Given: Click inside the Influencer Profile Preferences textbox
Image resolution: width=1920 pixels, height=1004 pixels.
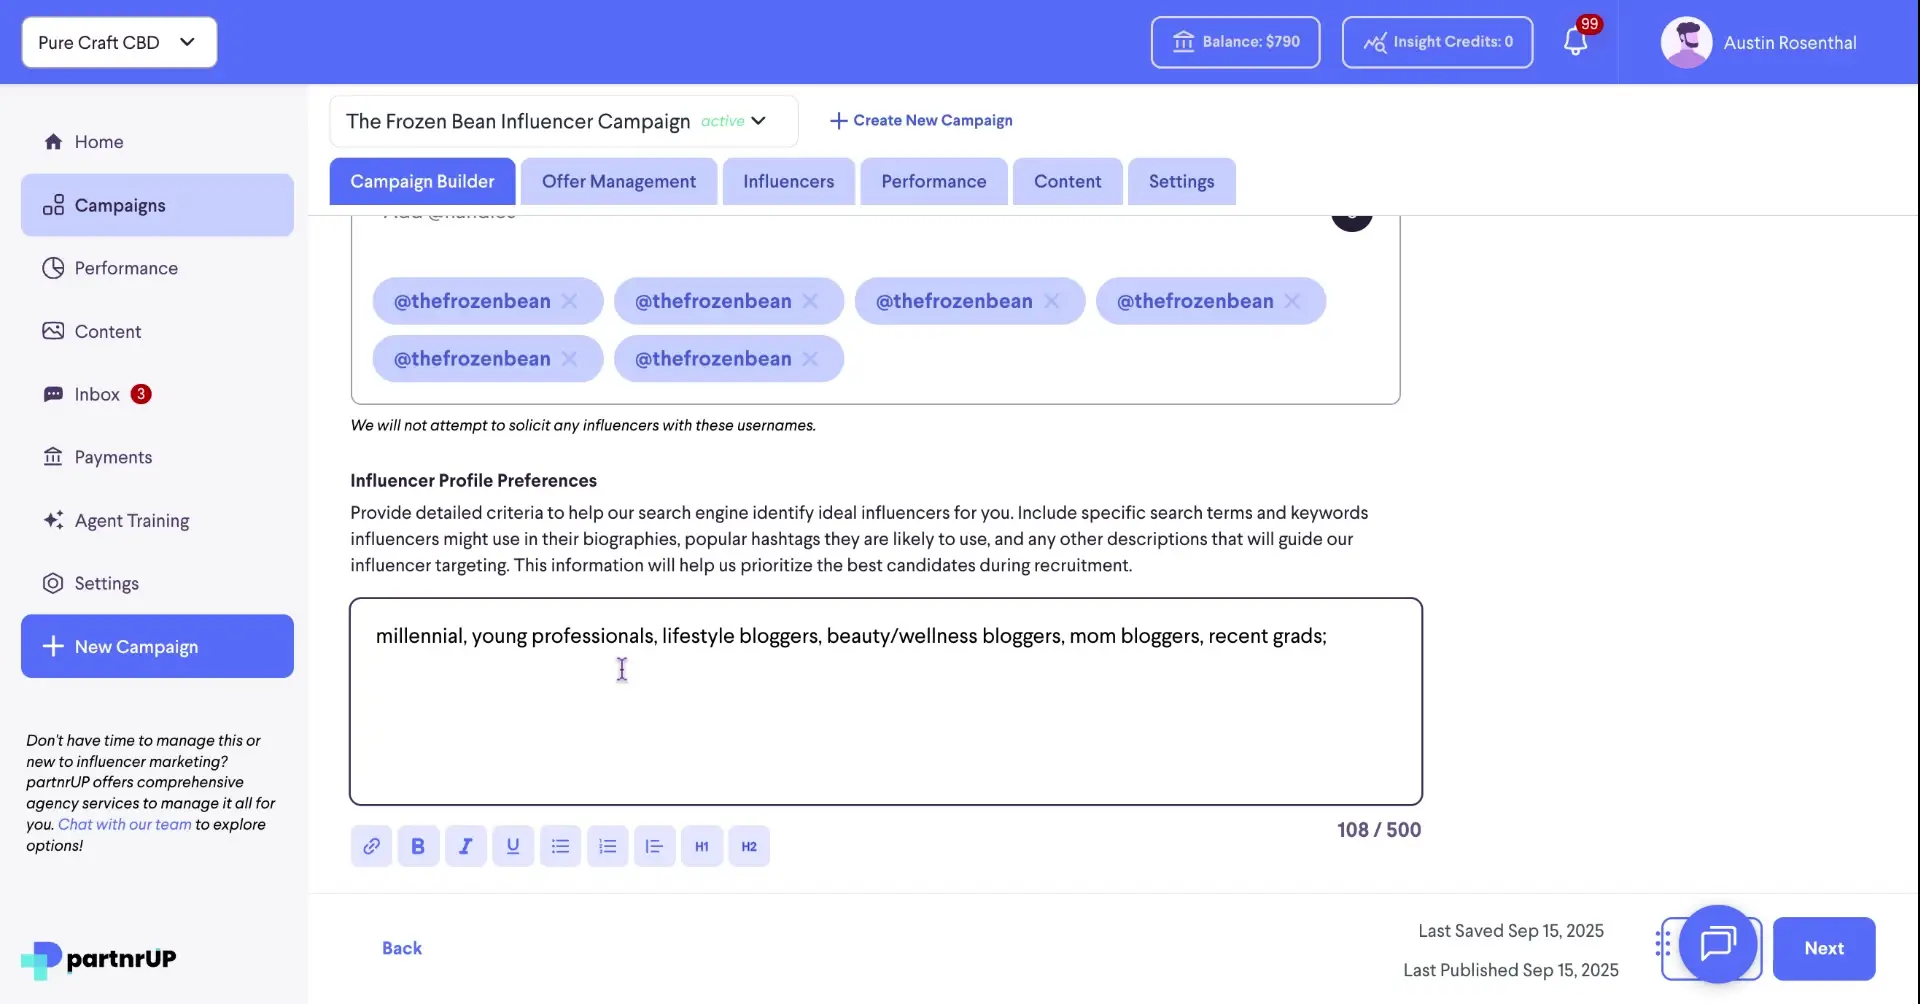Looking at the screenshot, I should [885, 700].
